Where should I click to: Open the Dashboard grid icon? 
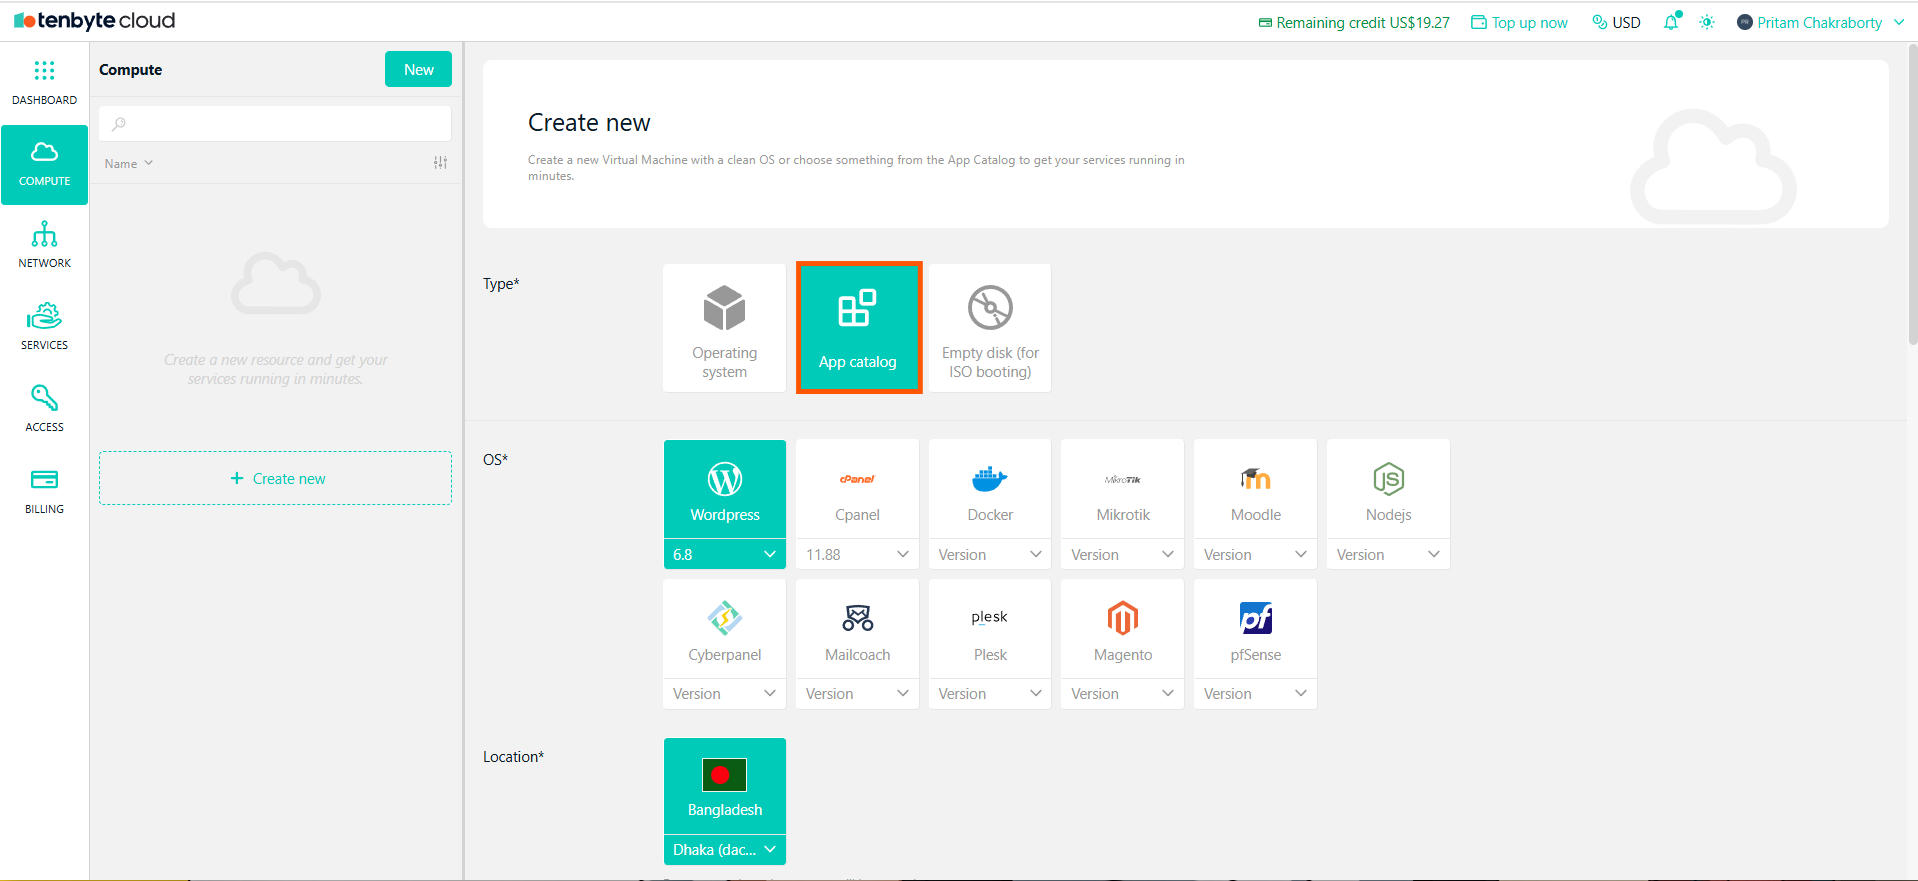[x=44, y=70]
